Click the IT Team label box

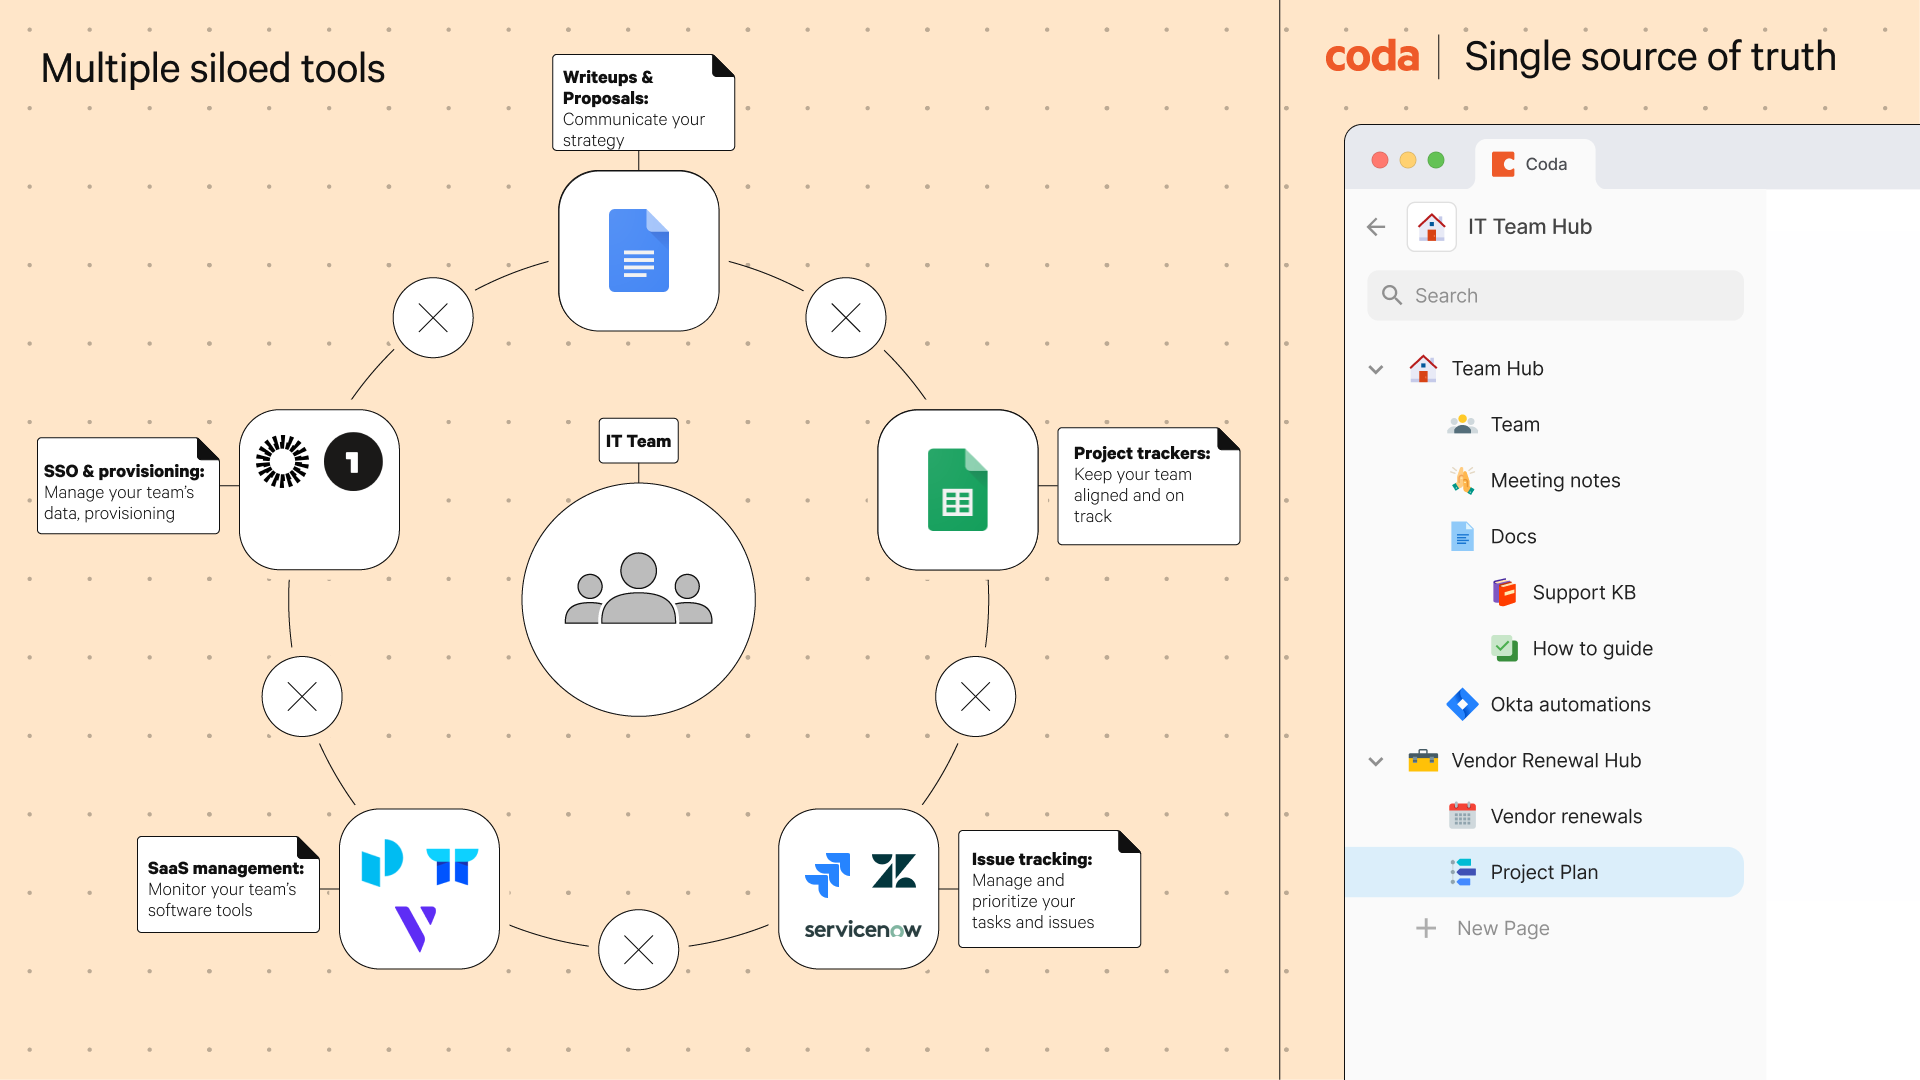tap(638, 441)
